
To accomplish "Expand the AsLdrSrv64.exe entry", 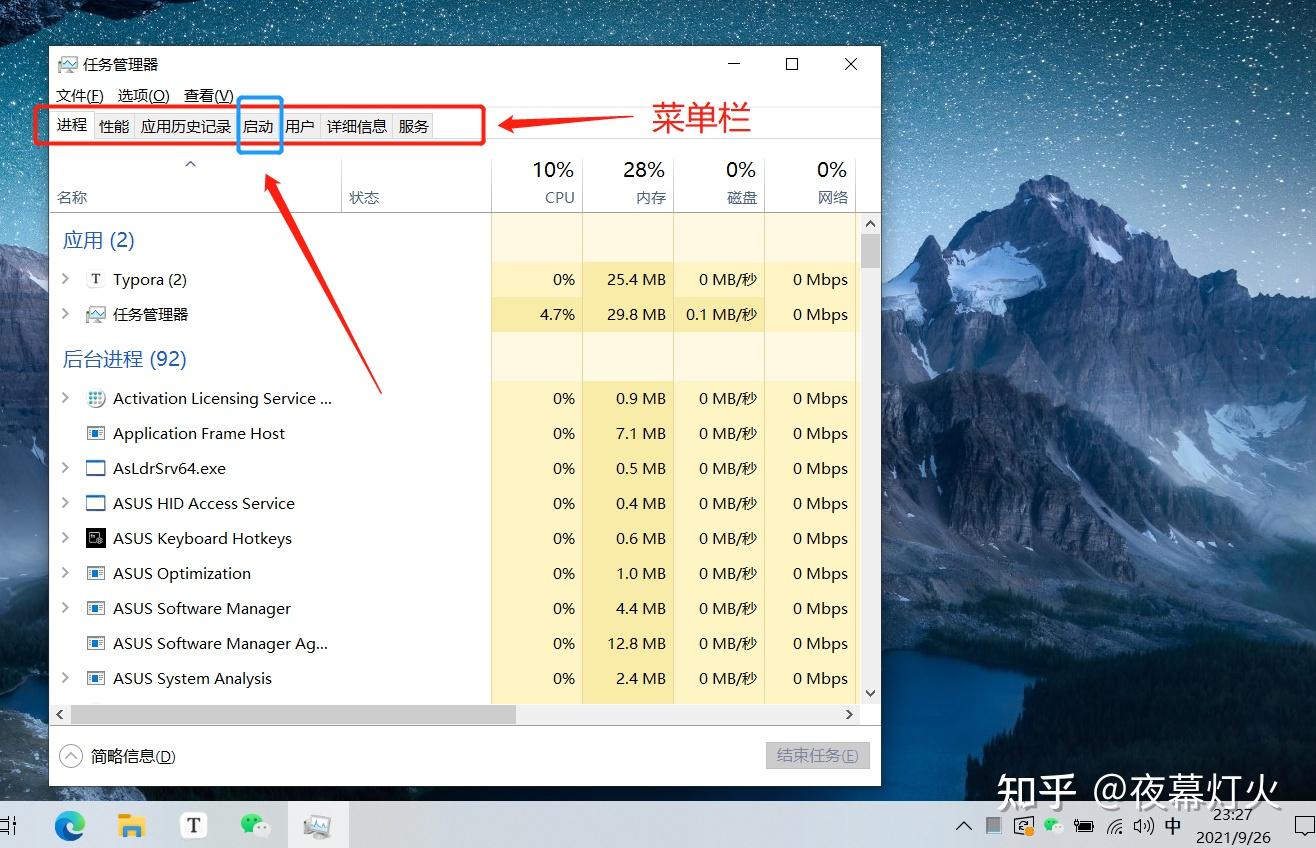I will pos(66,468).
